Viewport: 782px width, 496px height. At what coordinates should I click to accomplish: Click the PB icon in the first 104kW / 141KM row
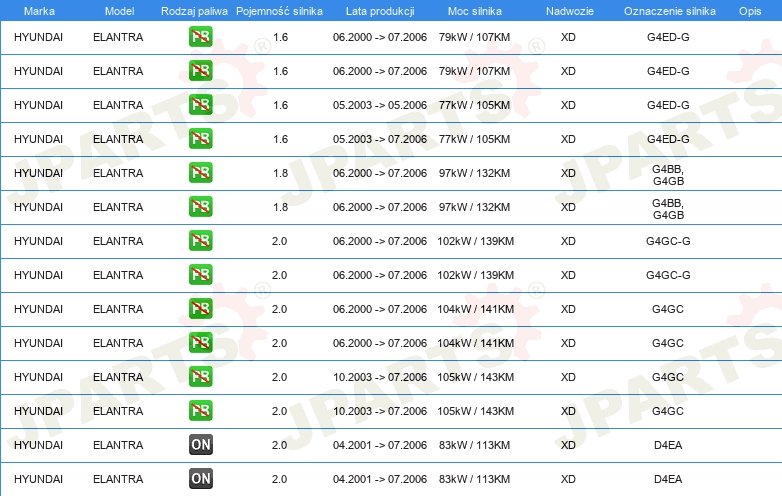200,309
